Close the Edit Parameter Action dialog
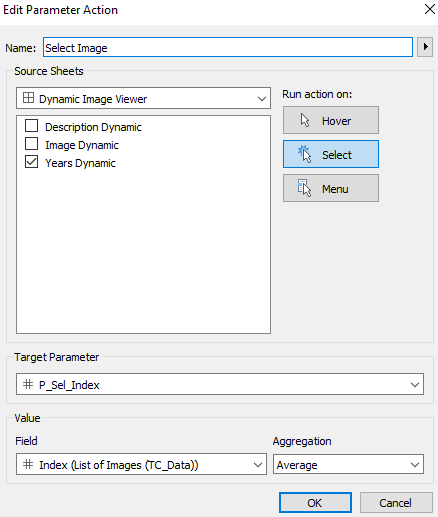The width and height of the screenshot is (438, 517). pyautogui.click(x=430, y=9)
